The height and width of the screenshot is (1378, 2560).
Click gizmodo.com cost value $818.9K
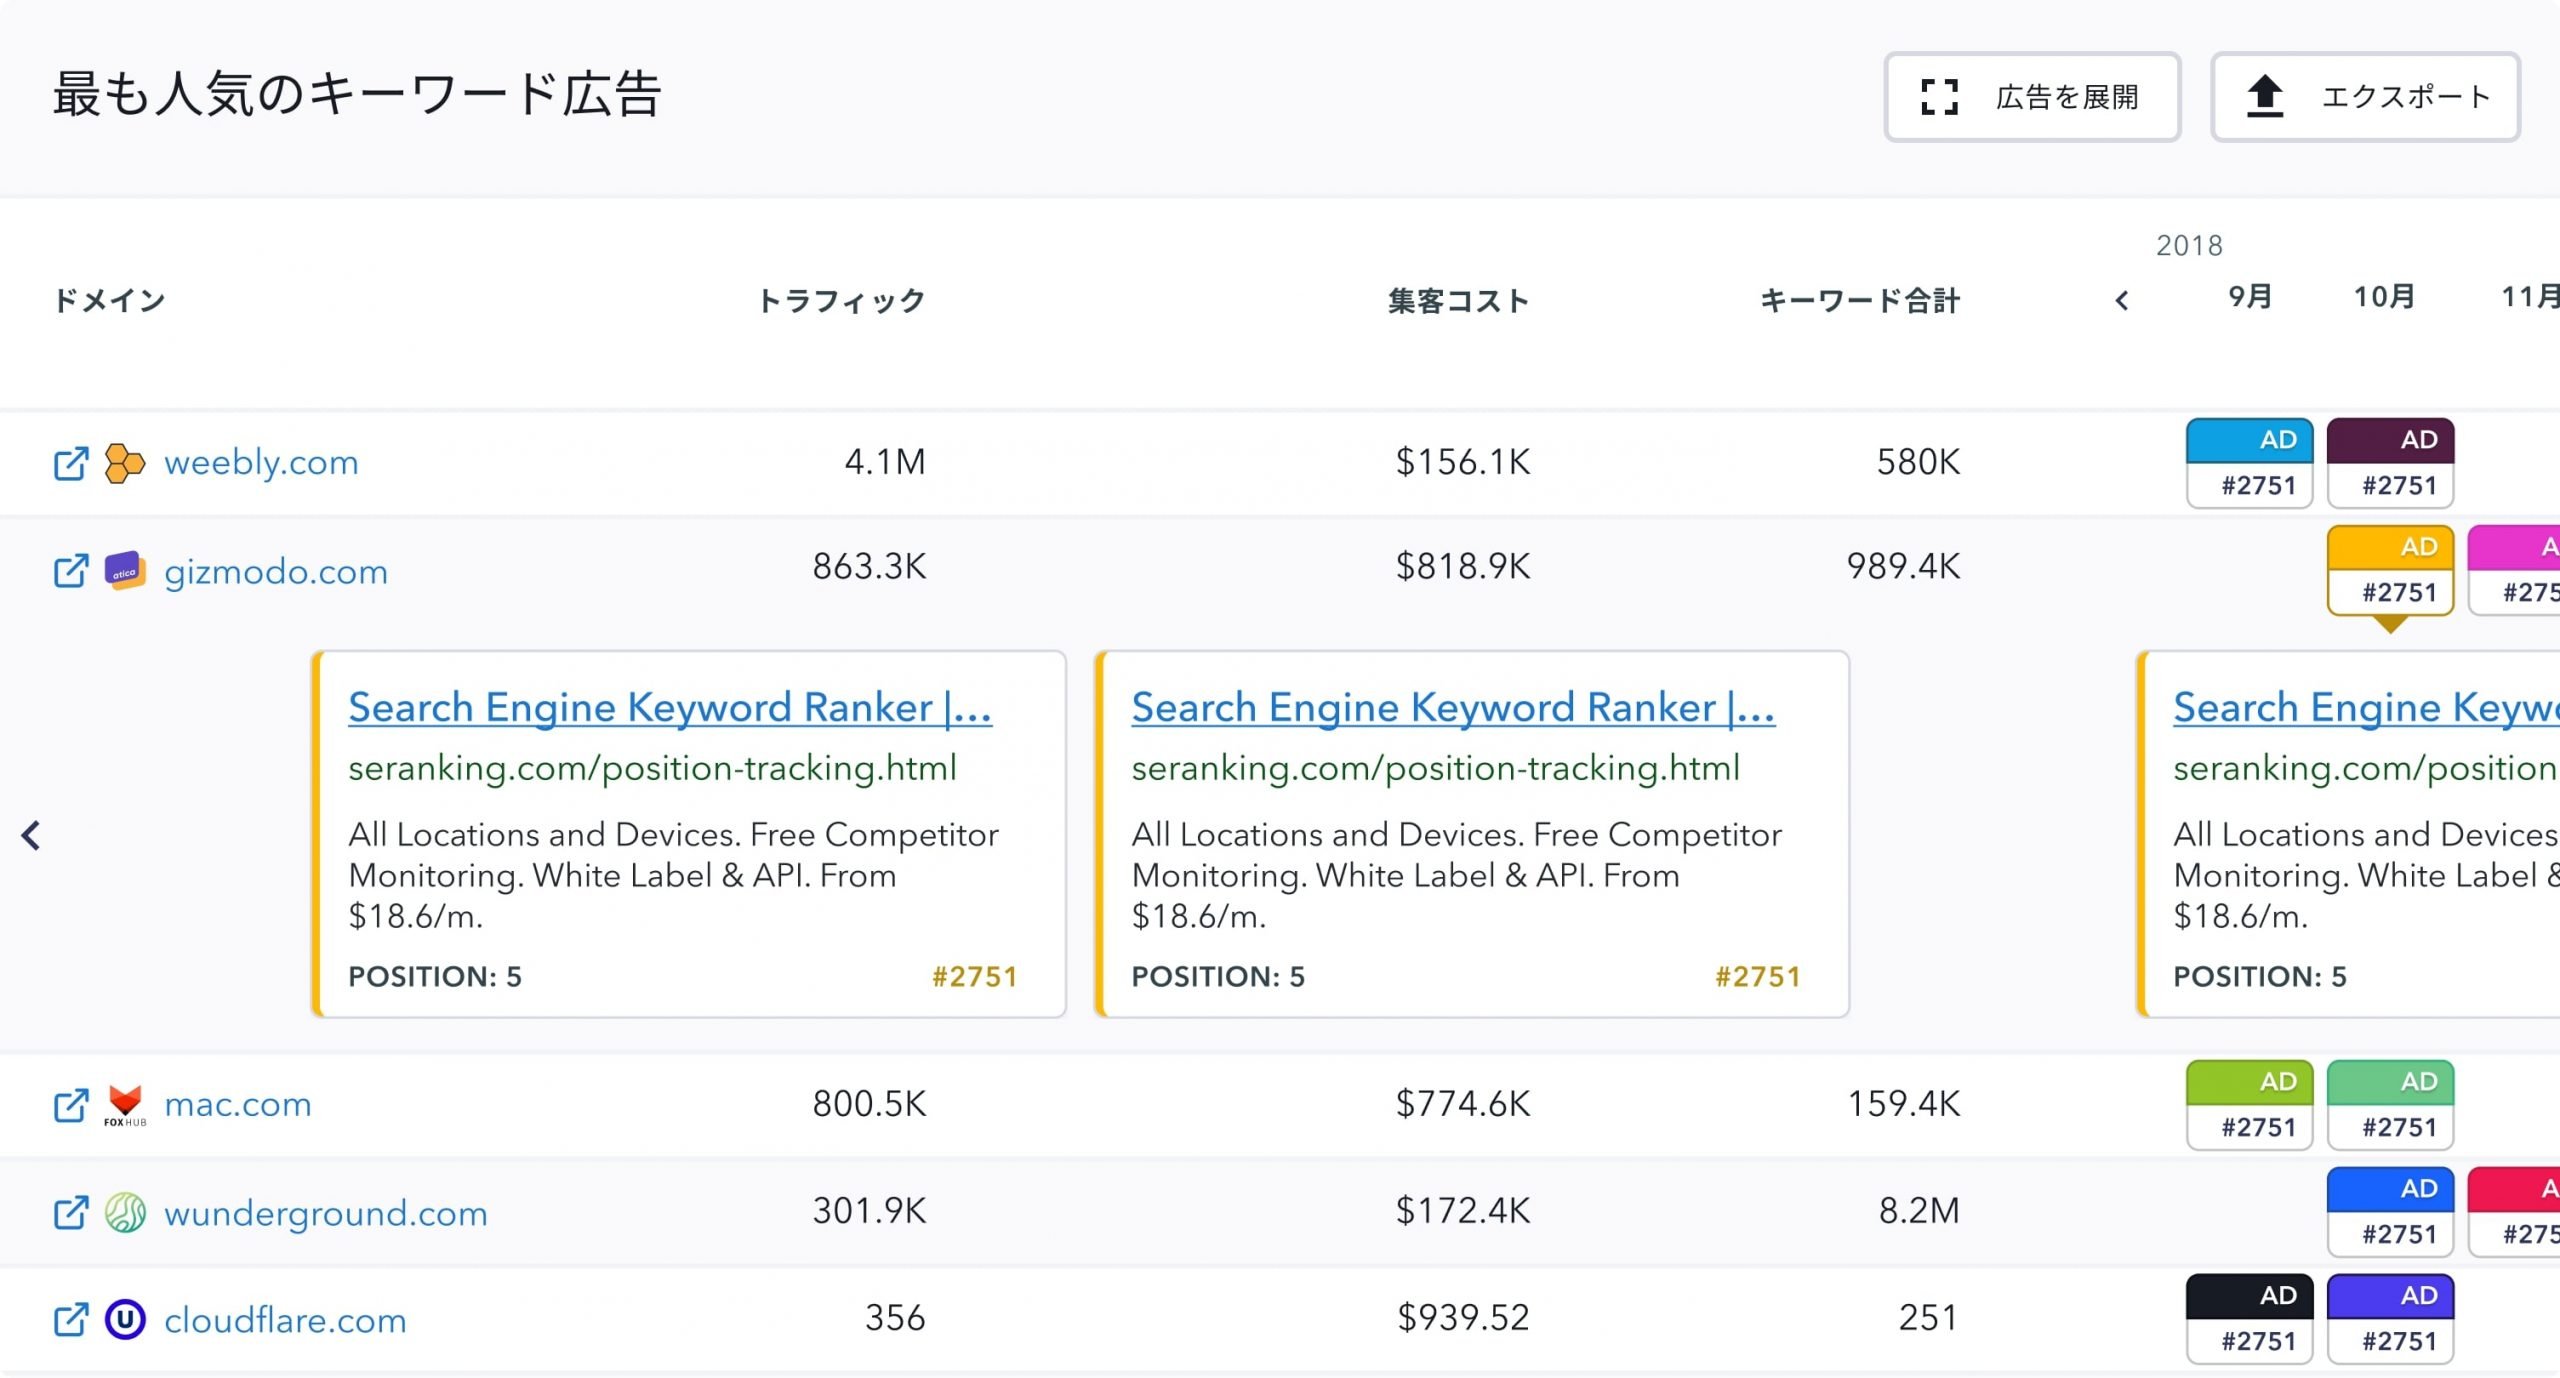[1463, 567]
